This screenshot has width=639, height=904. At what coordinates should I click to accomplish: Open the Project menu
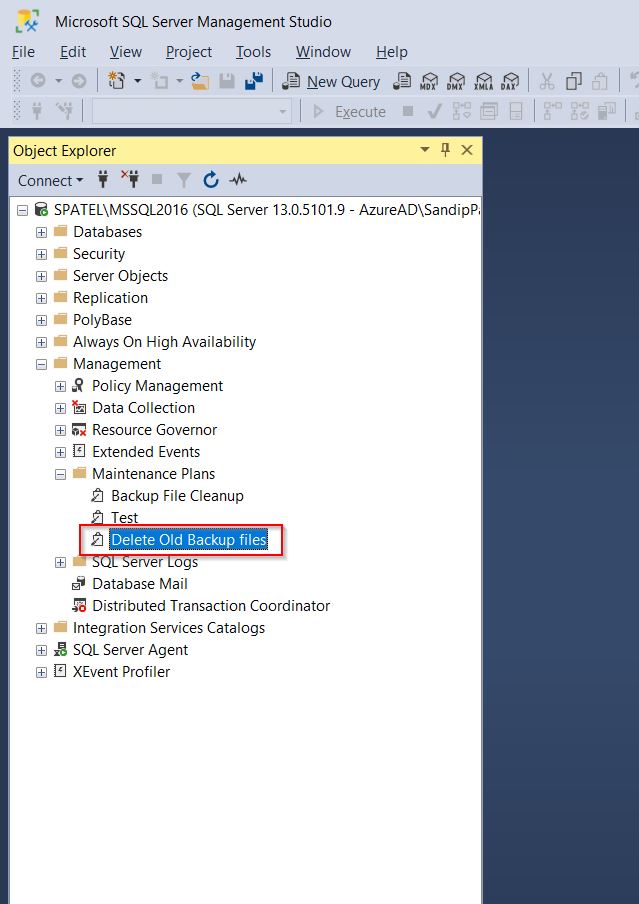pos(189,52)
